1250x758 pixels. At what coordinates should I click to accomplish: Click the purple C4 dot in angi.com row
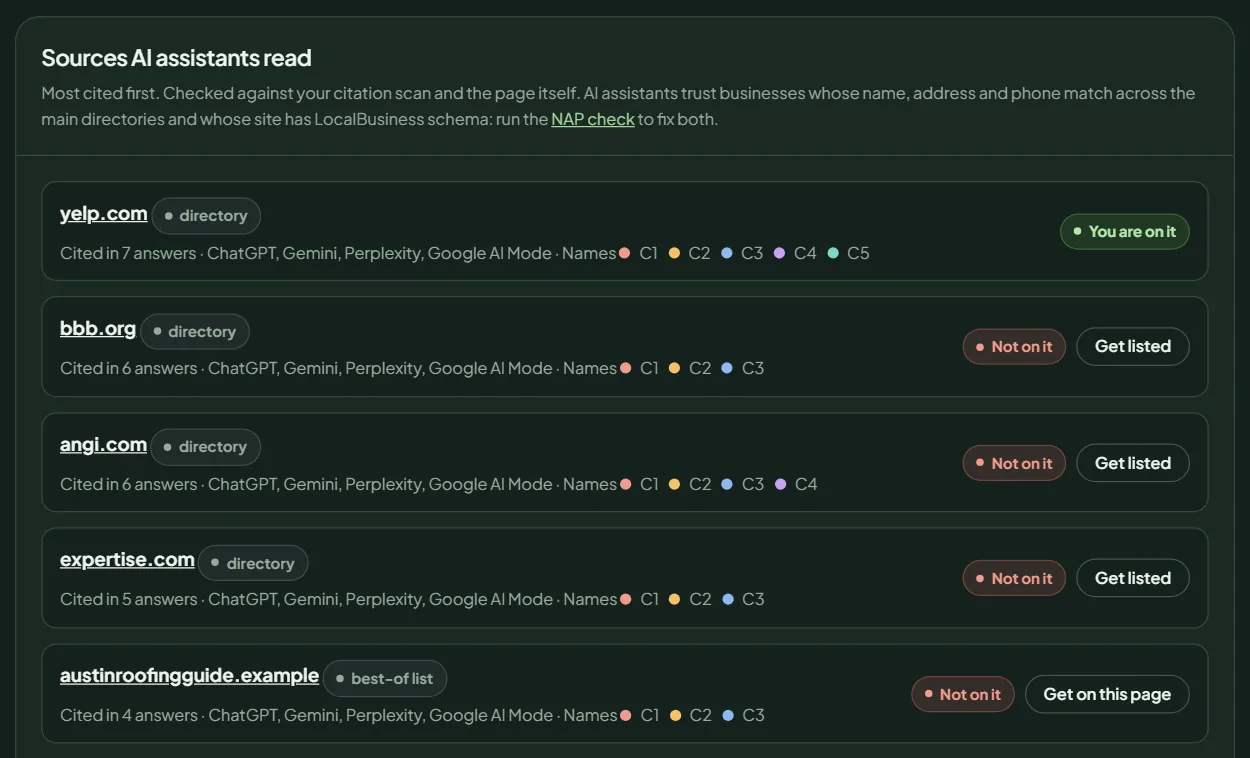781,484
